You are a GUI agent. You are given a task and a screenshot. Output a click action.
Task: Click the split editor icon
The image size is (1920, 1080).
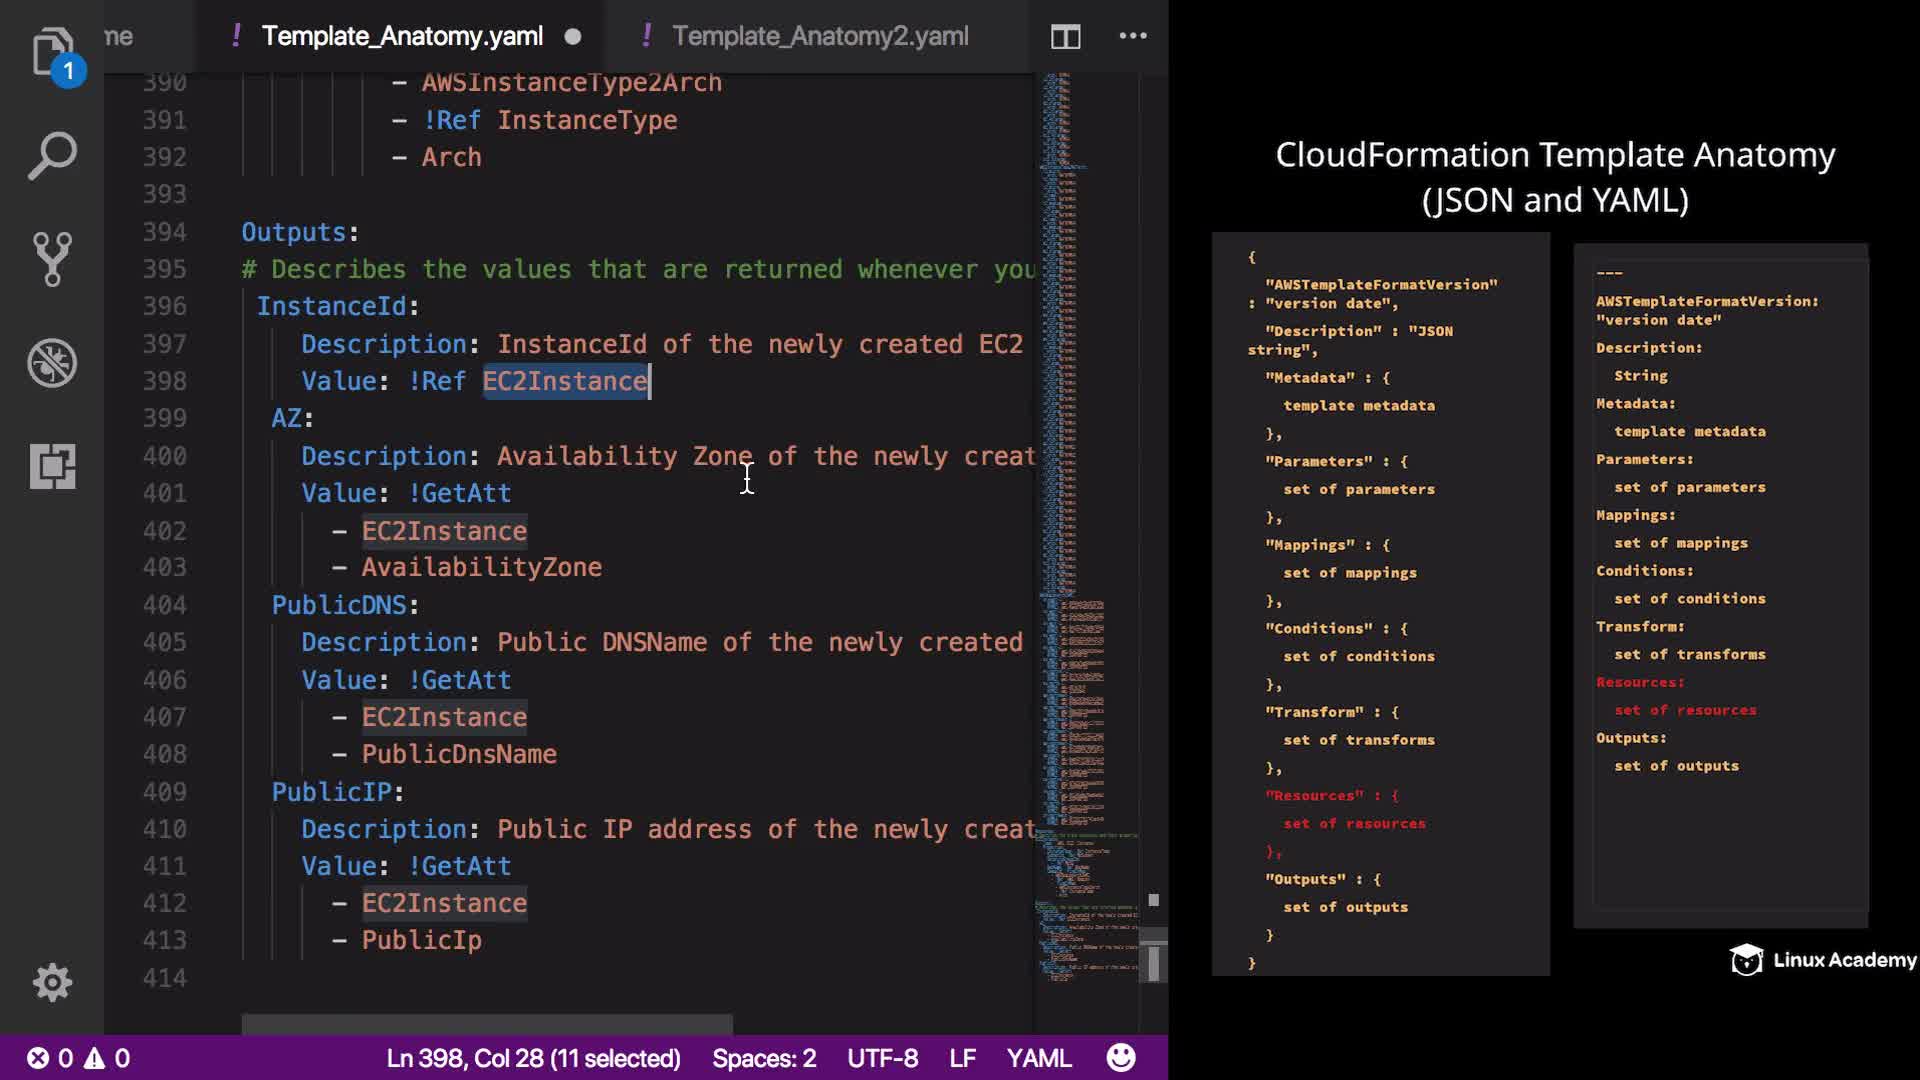pyautogui.click(x=1065, y=37)
